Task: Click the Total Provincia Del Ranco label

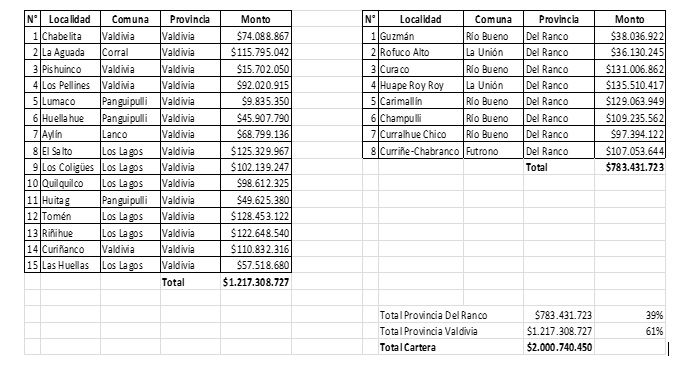Action: tap(433, 315)
